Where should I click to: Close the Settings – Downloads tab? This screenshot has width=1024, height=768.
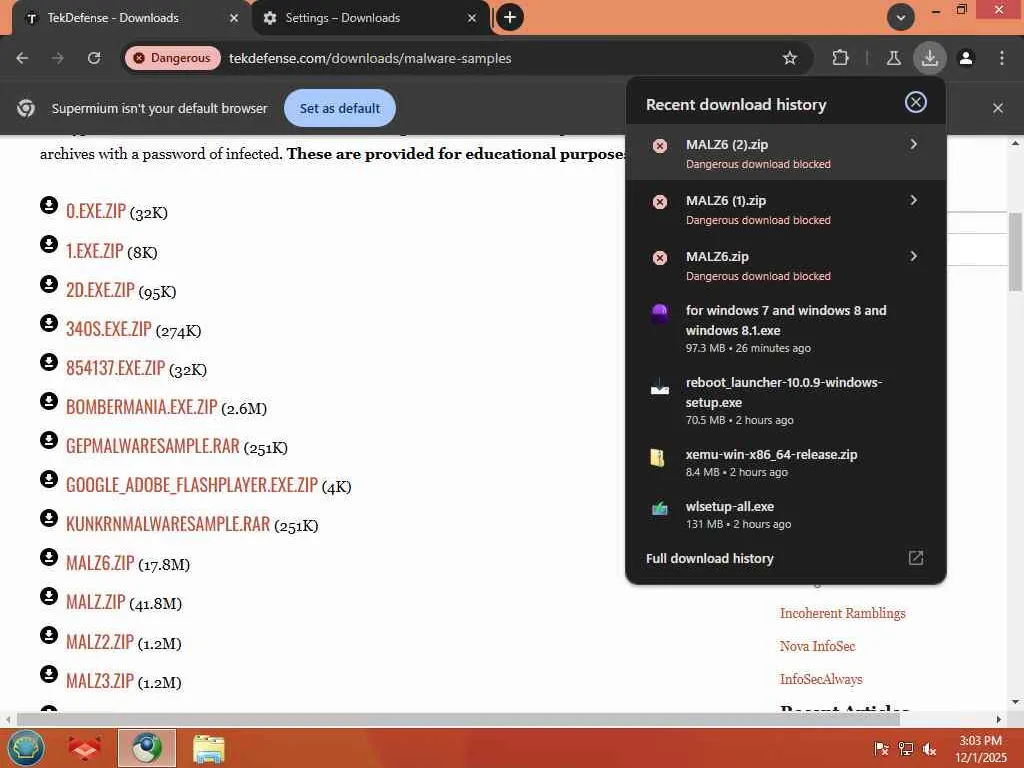472,18
